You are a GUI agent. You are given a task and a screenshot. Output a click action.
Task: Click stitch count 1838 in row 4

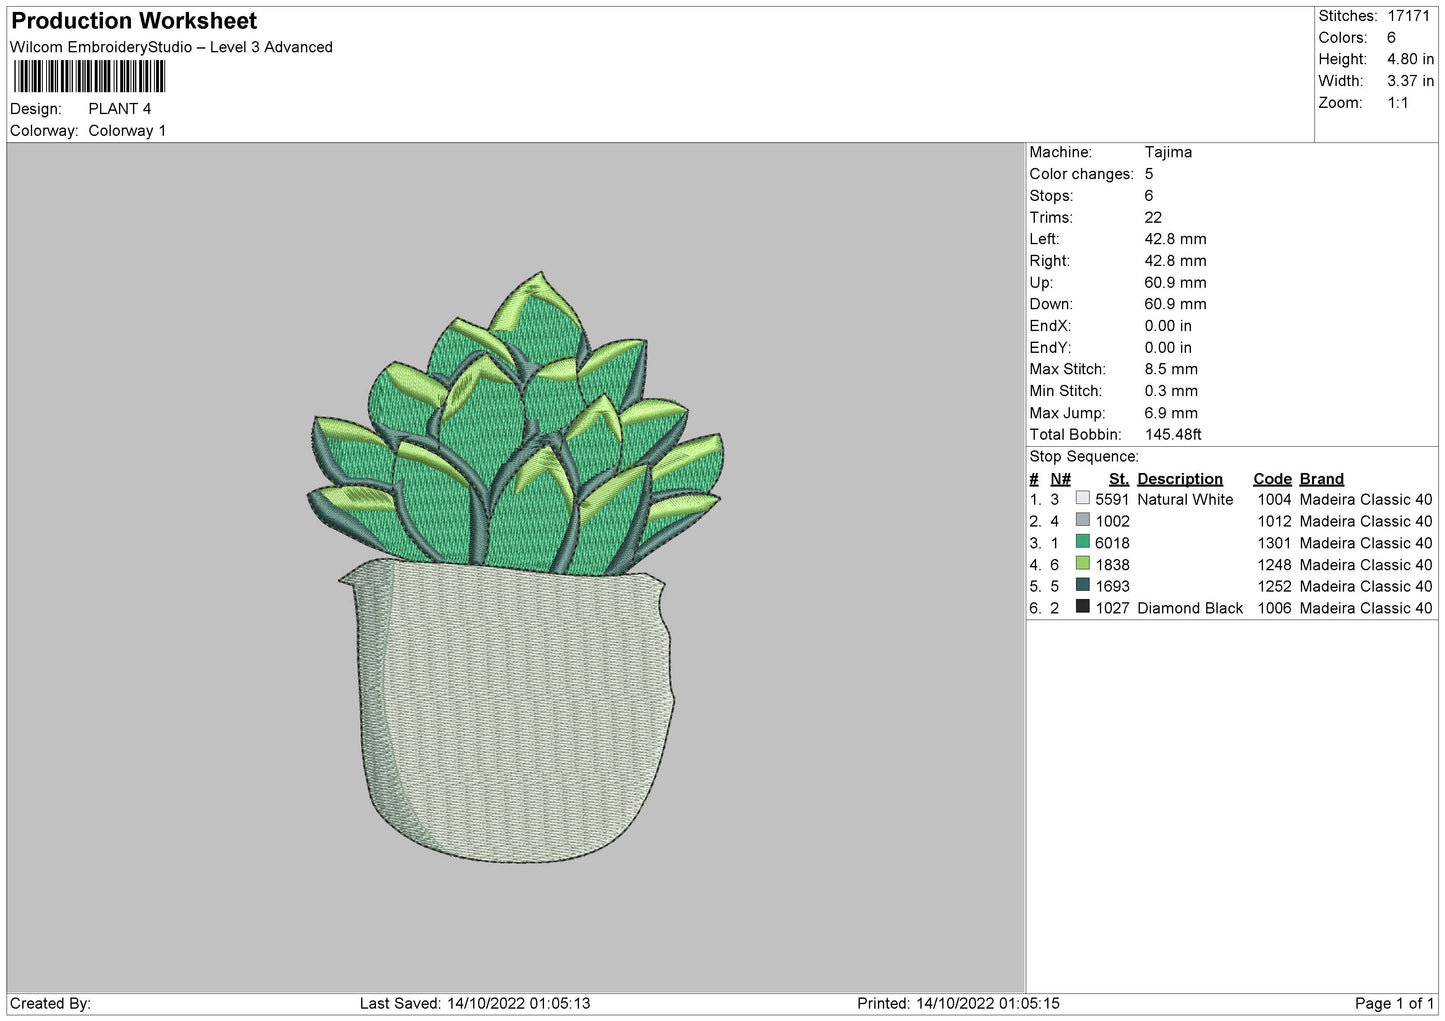coord(1112,565)
